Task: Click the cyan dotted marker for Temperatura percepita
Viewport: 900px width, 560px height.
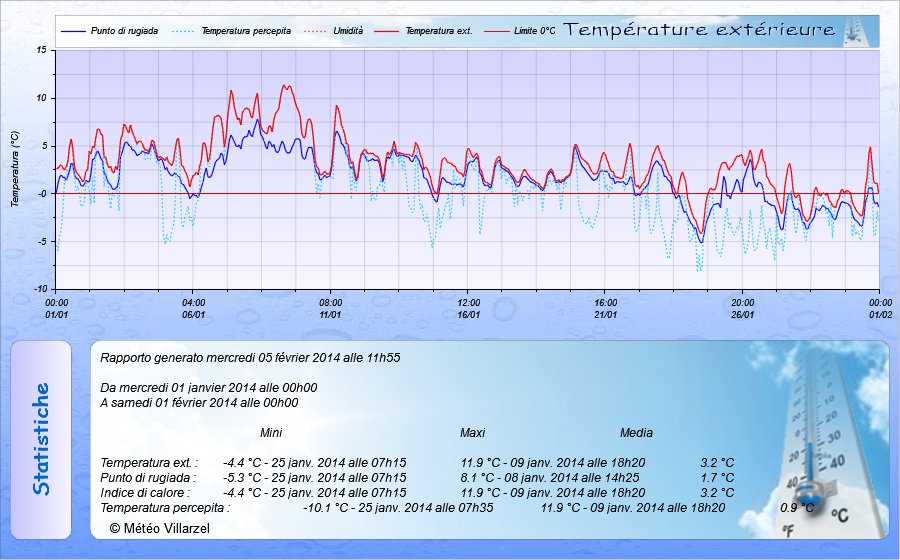Action: 183,32
